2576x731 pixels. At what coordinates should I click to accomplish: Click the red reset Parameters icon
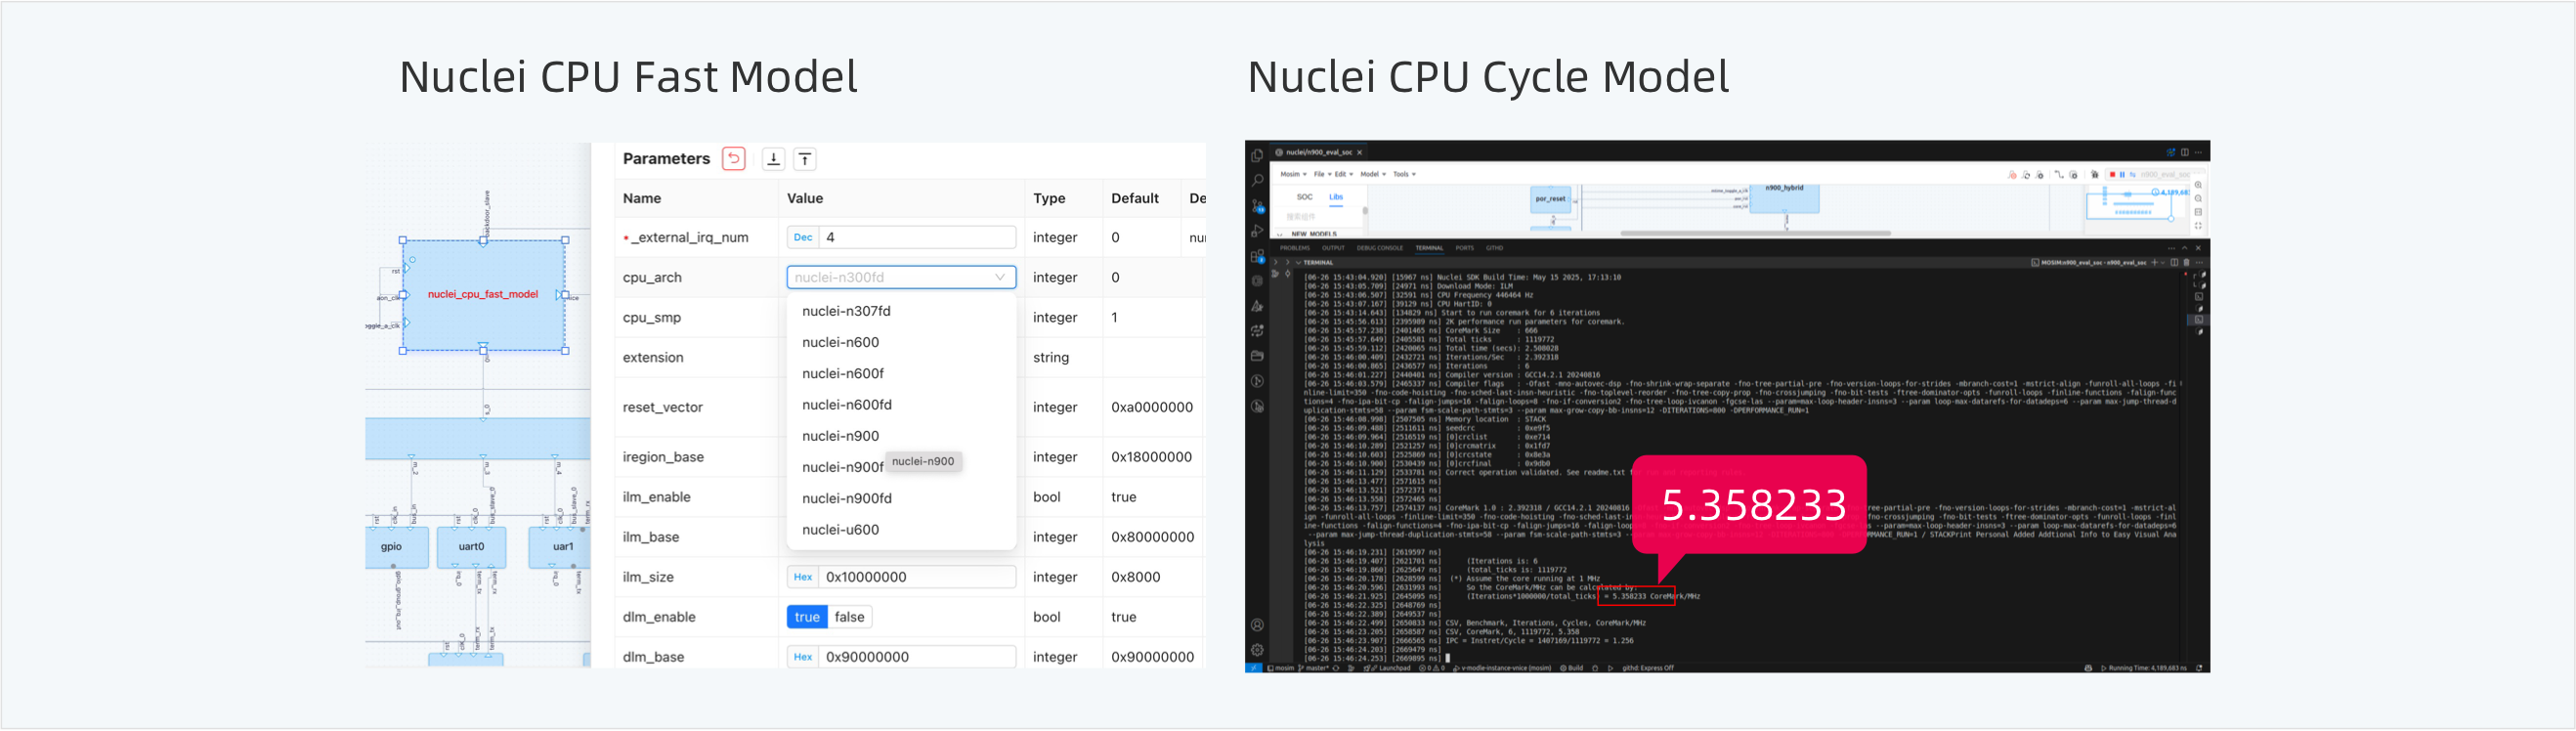[733, 159]
